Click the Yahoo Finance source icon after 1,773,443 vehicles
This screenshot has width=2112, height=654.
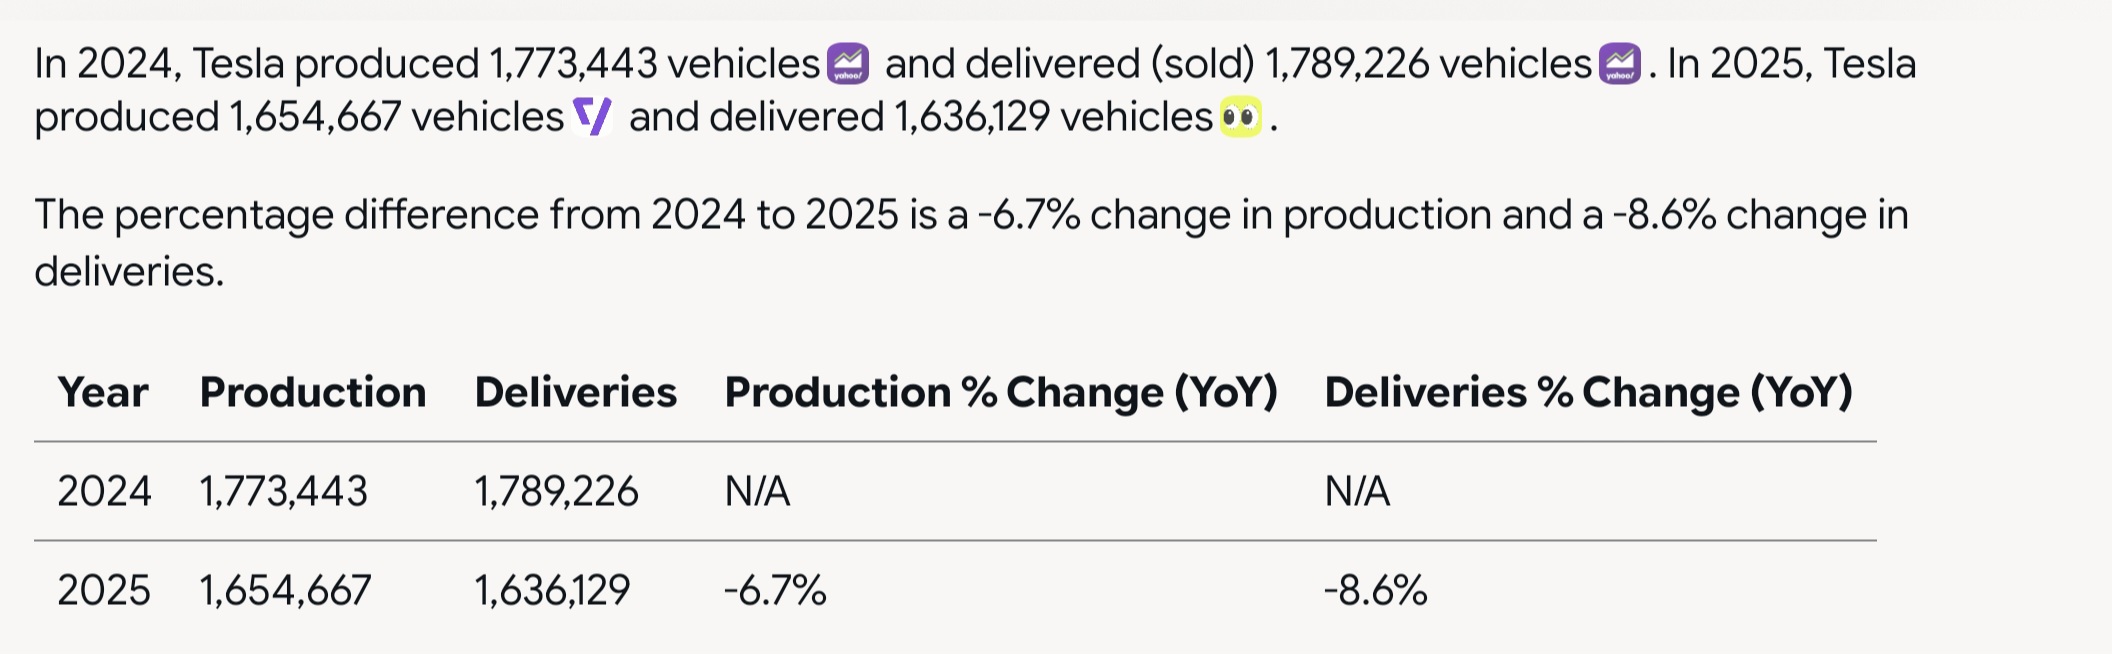(x=848, y=65)
